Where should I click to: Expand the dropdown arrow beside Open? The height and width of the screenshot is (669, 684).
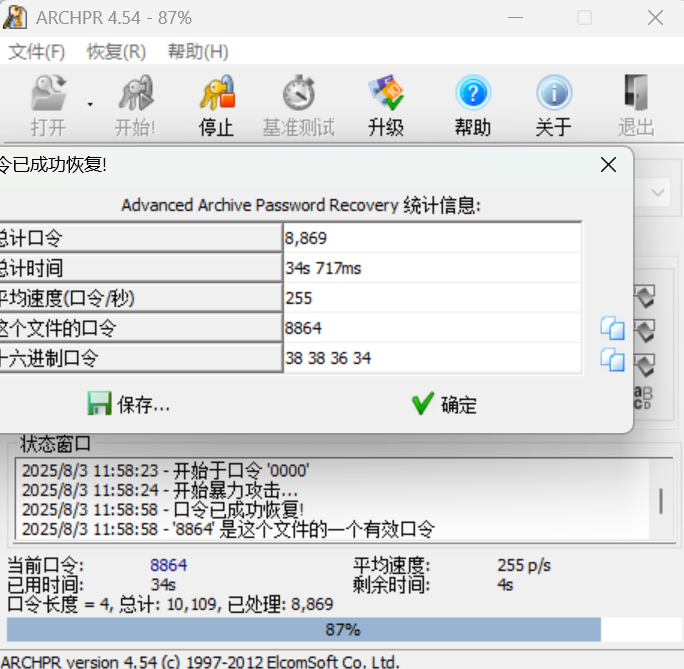[x=90, y=105]
